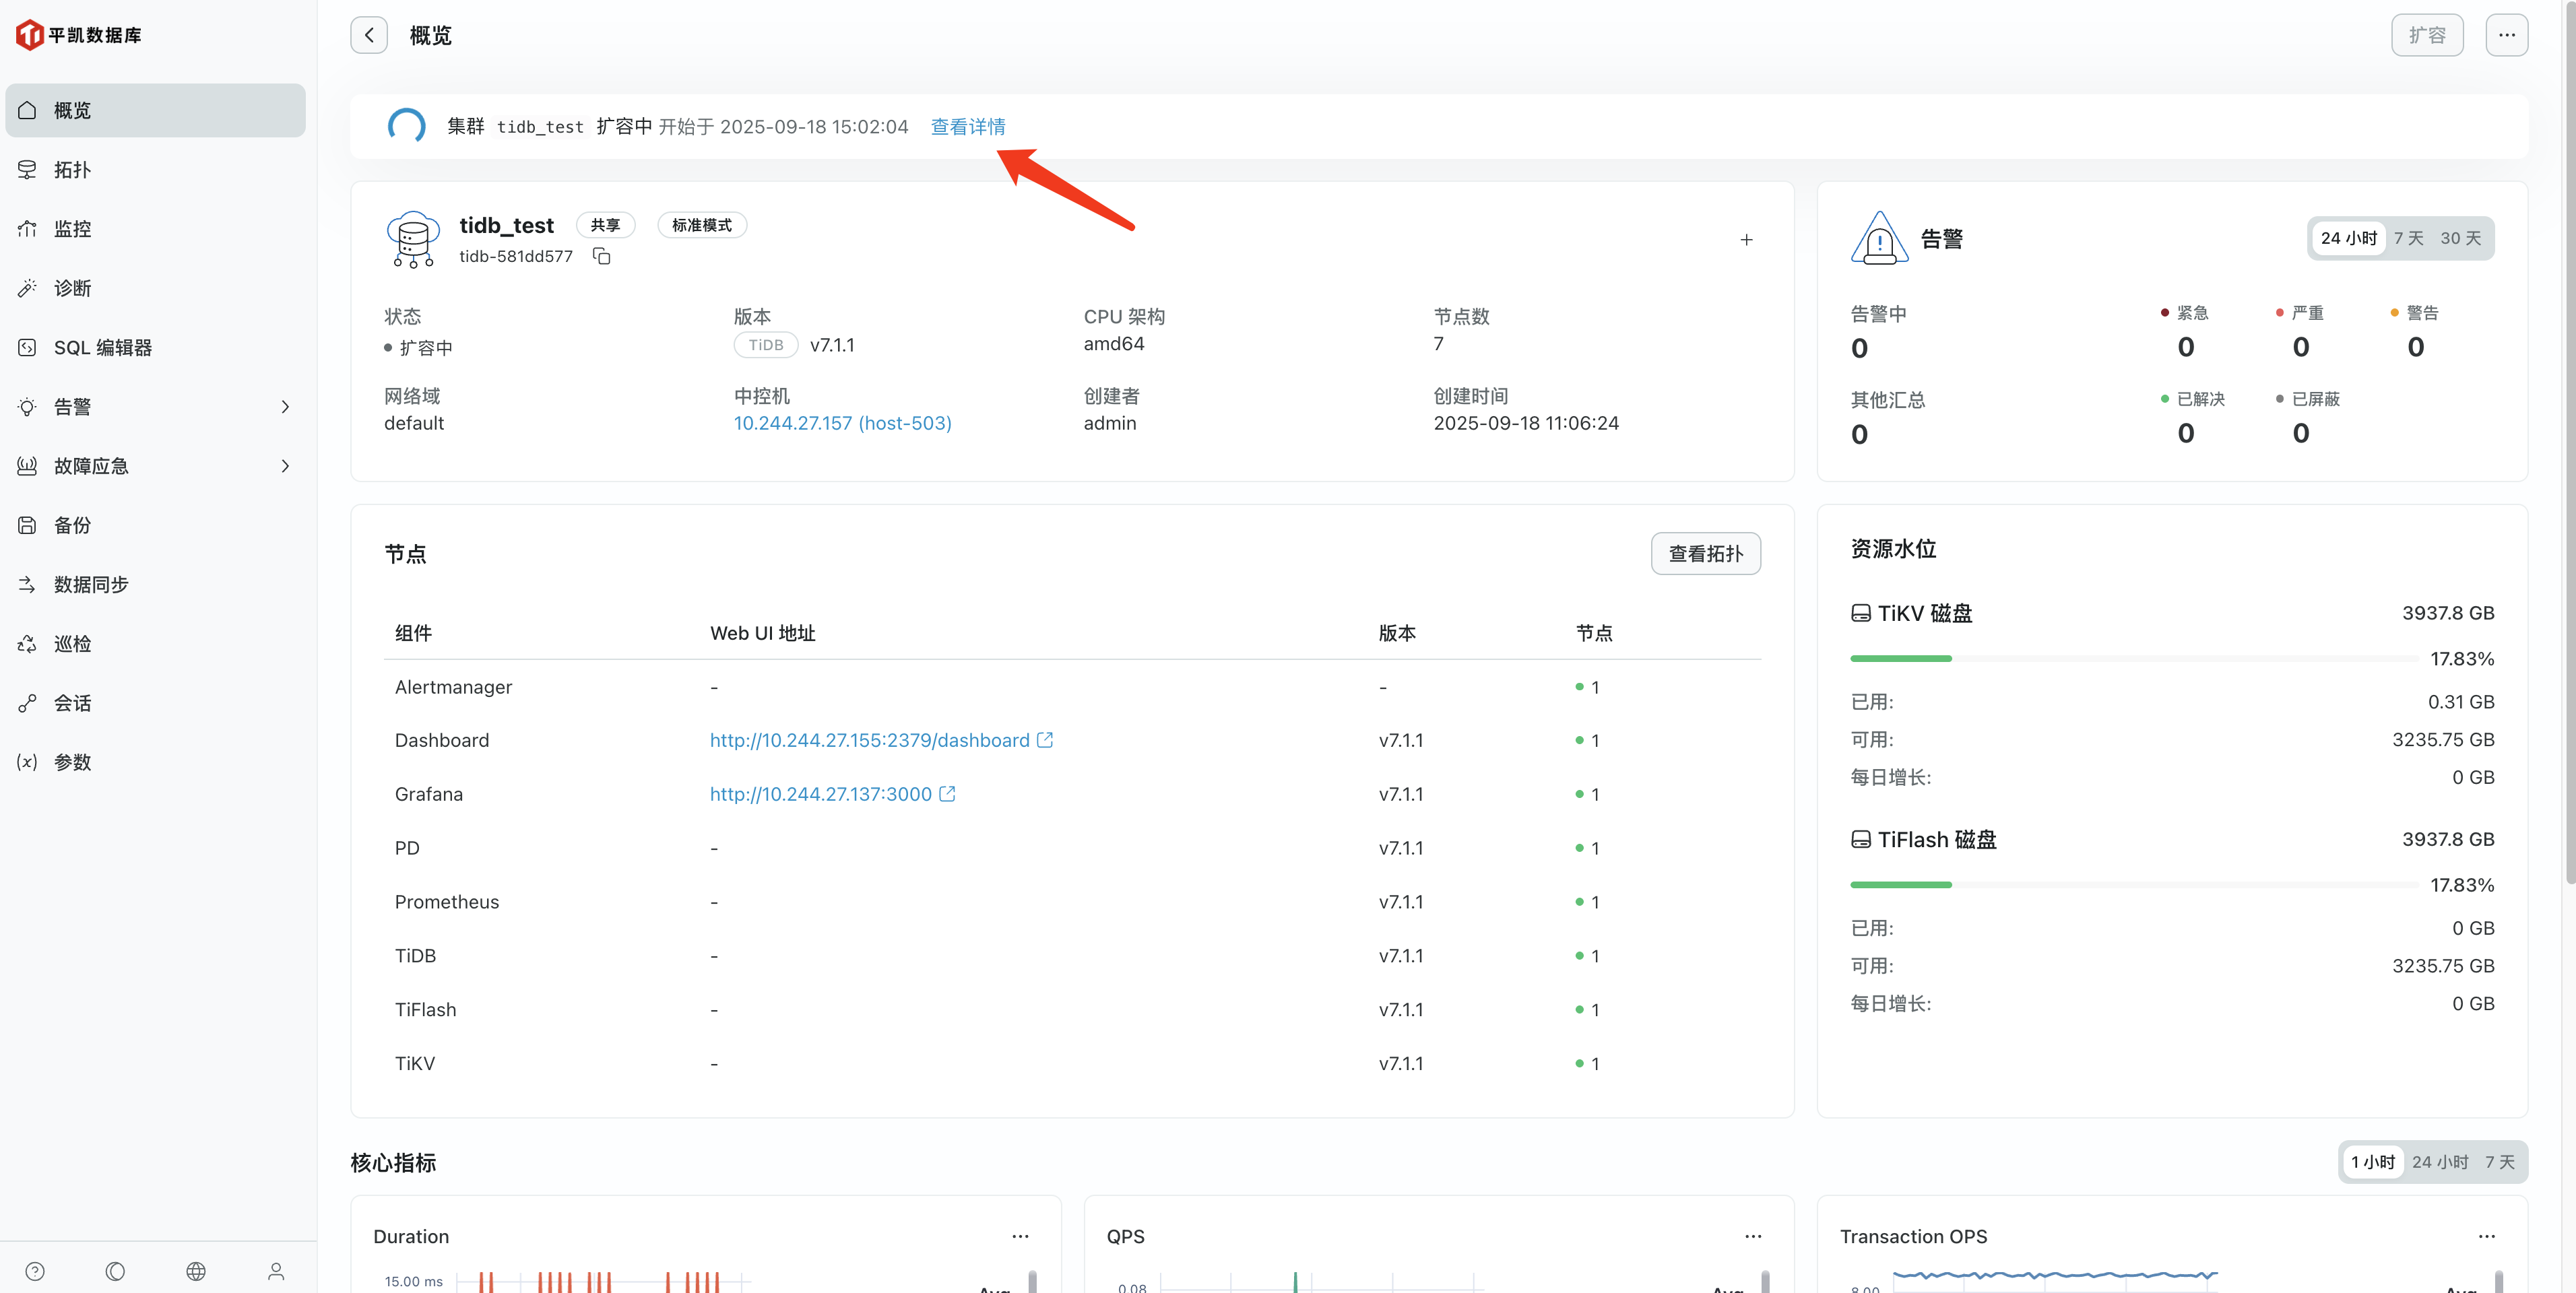Copy the cluster ID tidb-581dd577
Screen dimensions: 2576x1293
601,256
